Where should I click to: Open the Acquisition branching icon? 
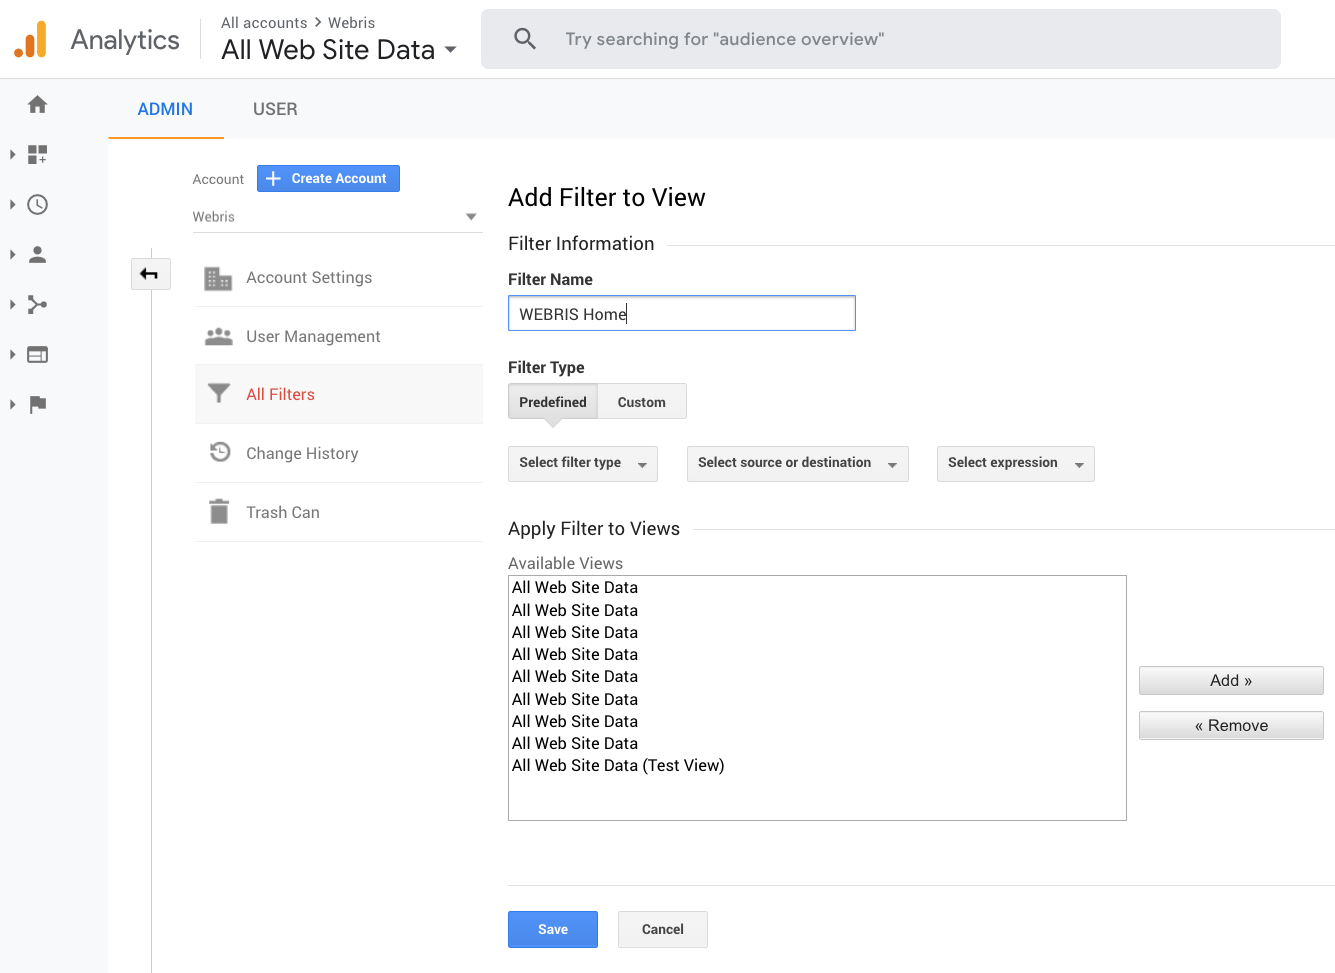(x=38, y=305)
